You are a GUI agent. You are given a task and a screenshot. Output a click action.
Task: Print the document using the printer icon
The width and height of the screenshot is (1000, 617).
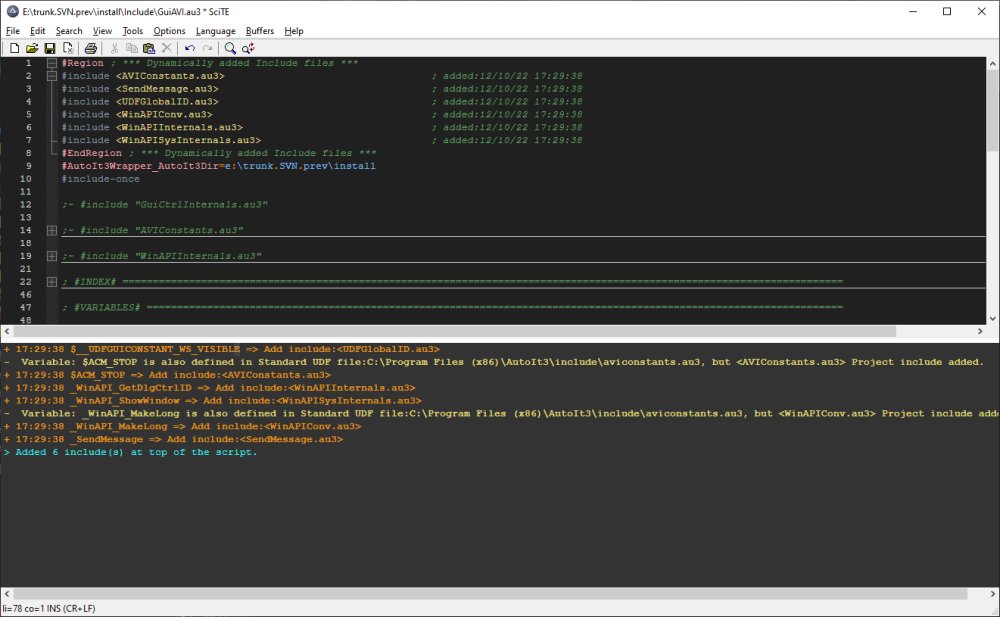point(91,48)
